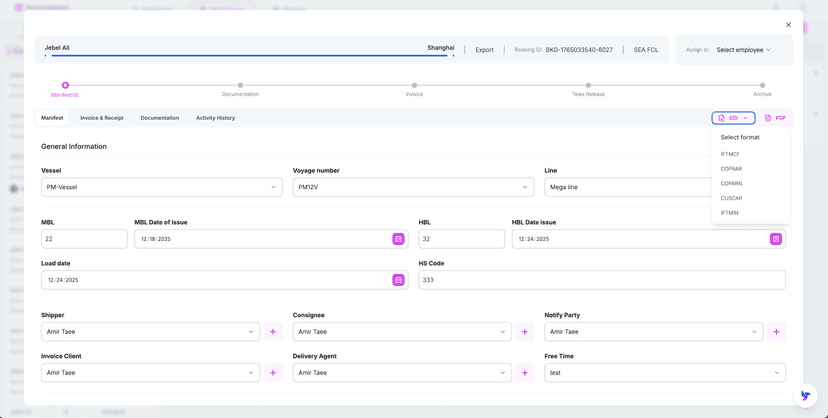Viewport: 828px width, 418px height.
Task: Open the chat assistant bubble icon
Action: [805, 395]
